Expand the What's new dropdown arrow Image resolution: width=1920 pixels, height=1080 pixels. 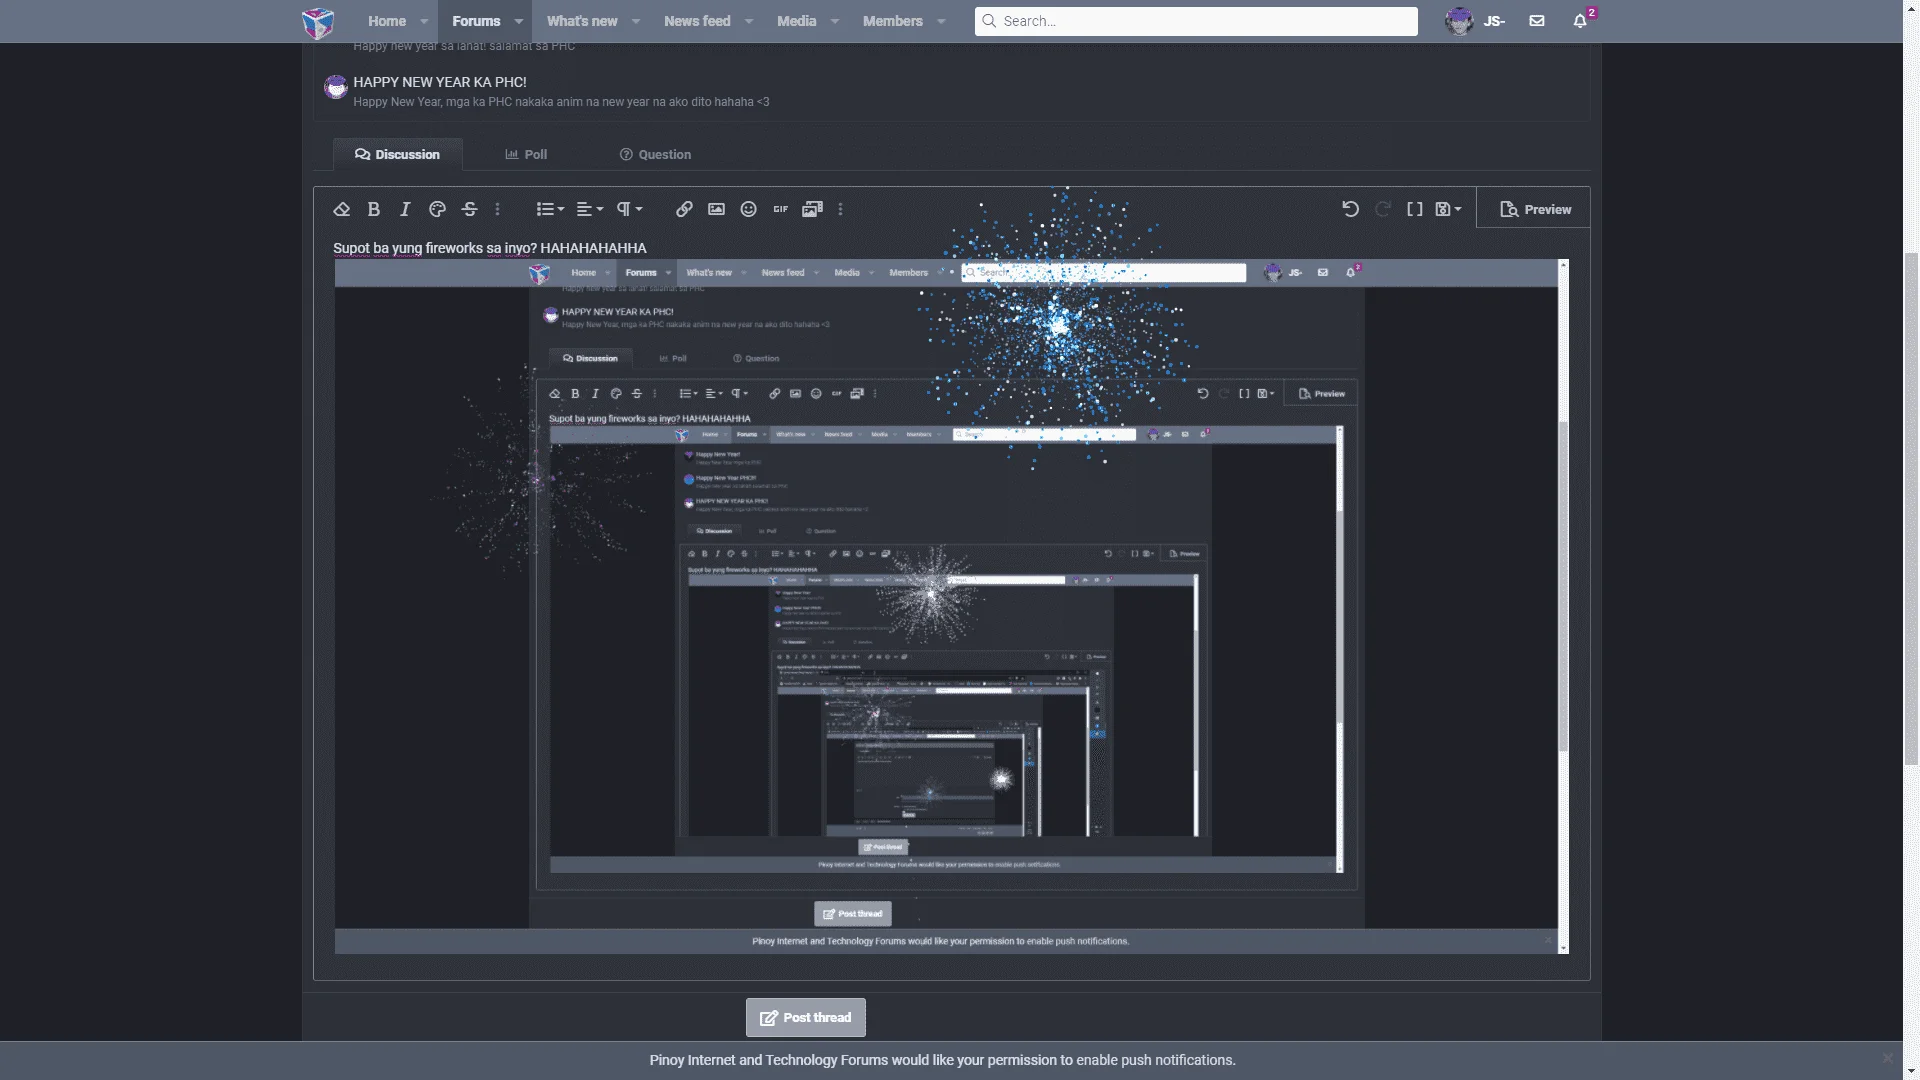click(636, 21)
